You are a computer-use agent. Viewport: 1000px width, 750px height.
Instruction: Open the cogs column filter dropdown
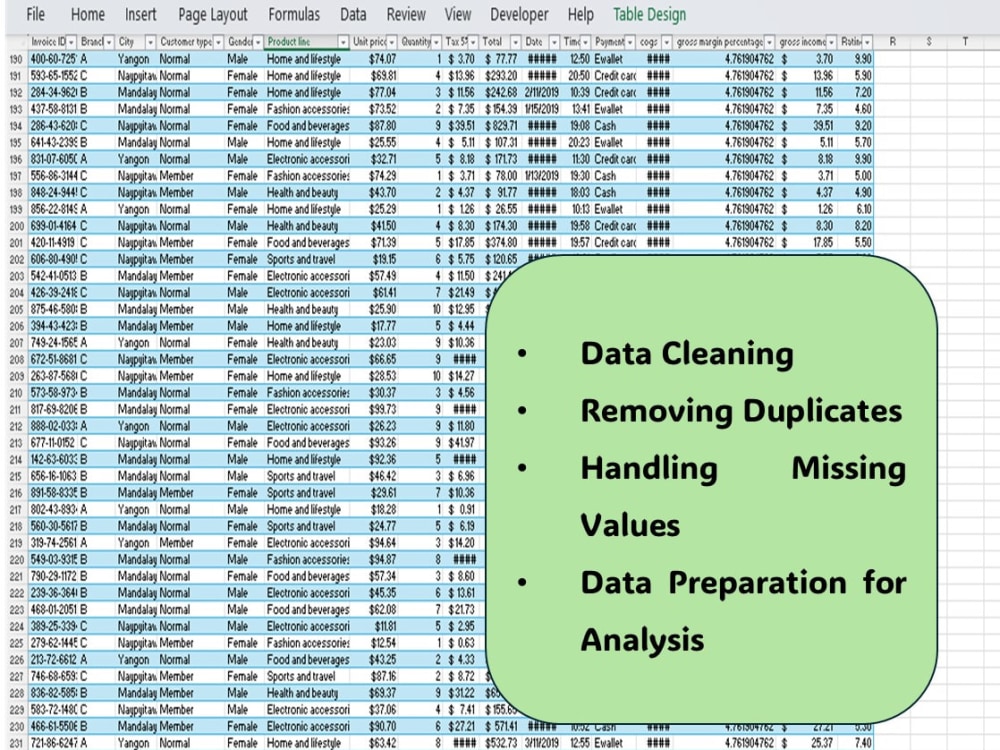666,42
